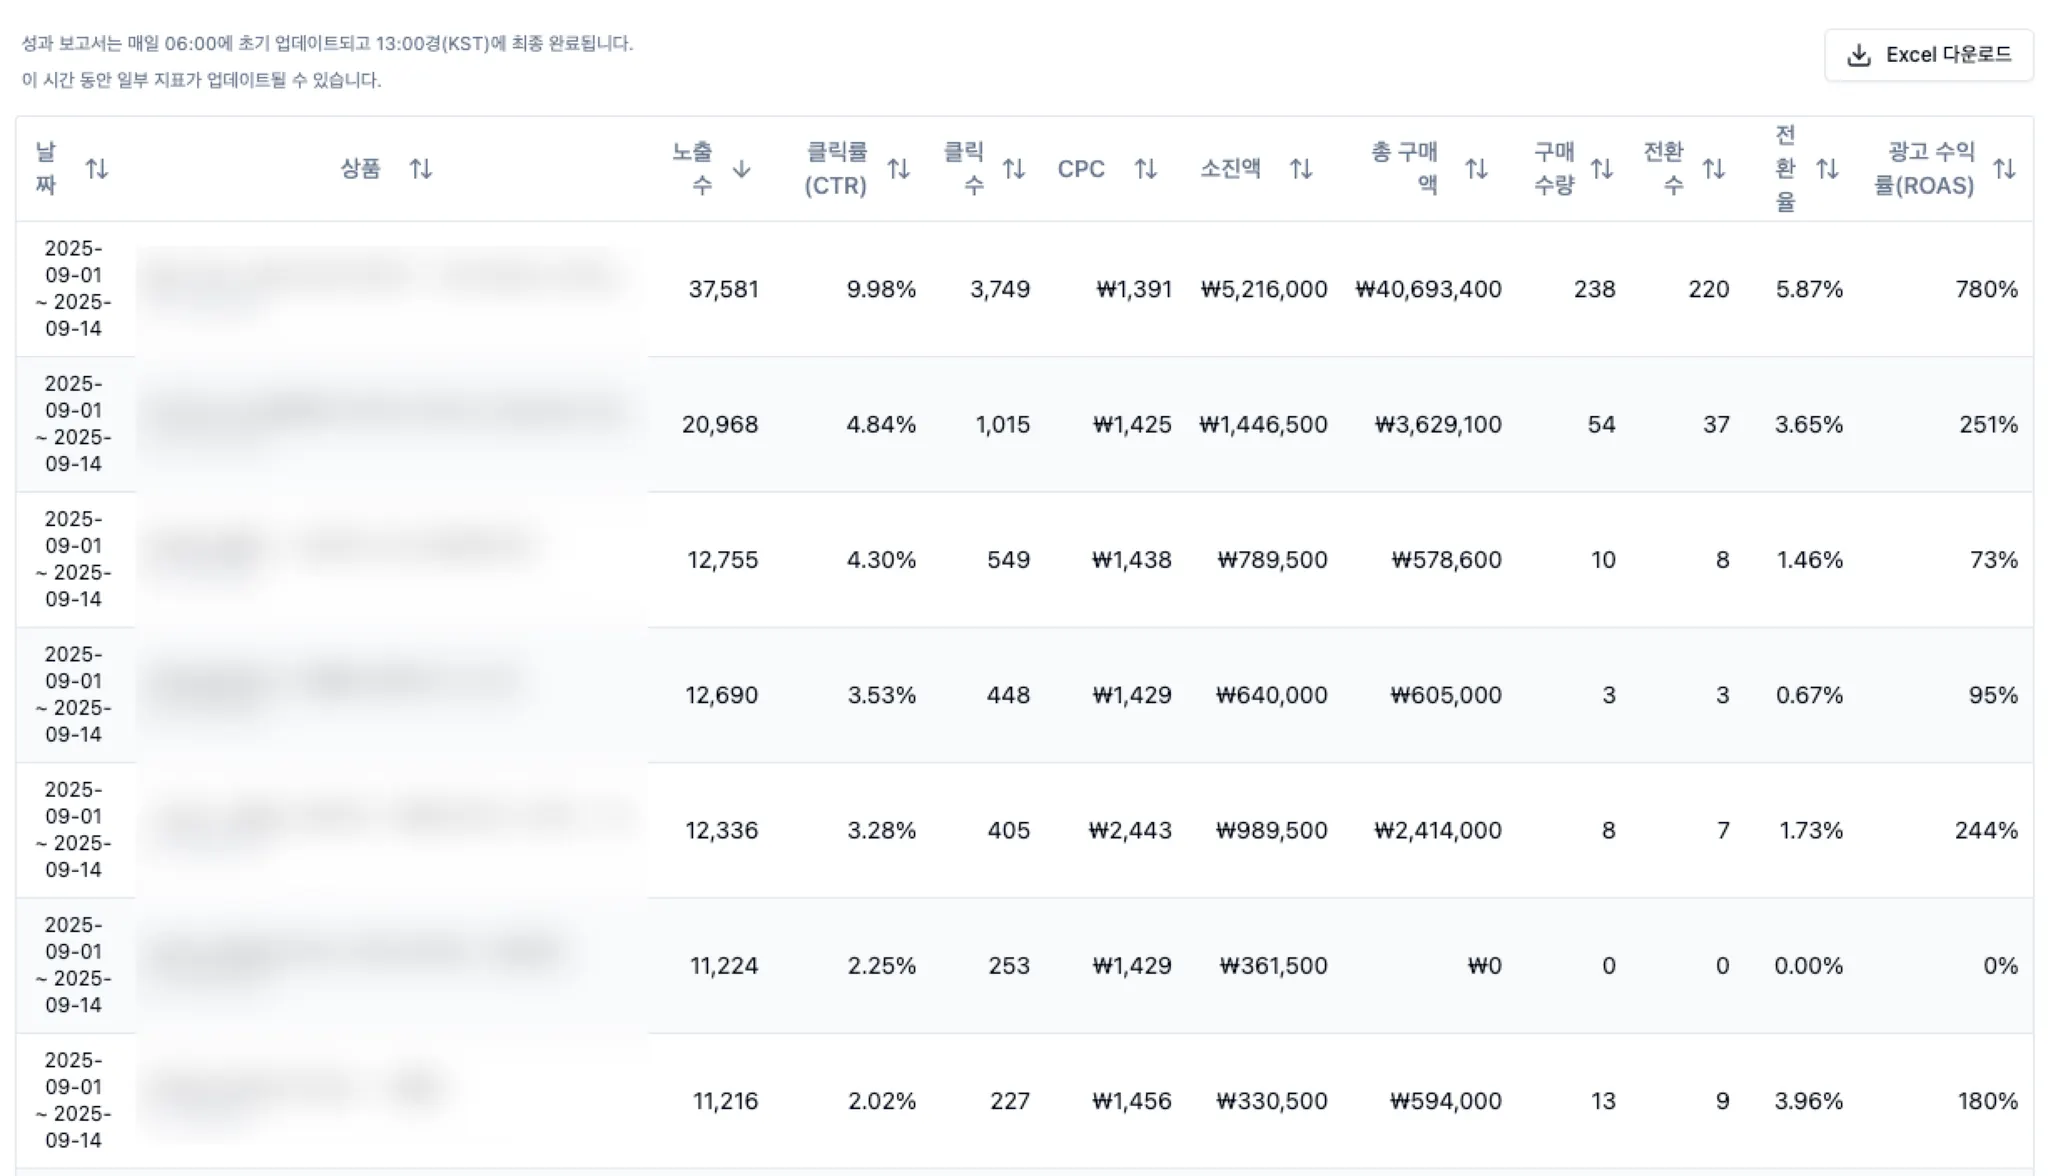Image resolution: width=2048 pixels, height=1176 pixels.
Task: Click the CPC column header label
Action: click(x=1081, y=169)
